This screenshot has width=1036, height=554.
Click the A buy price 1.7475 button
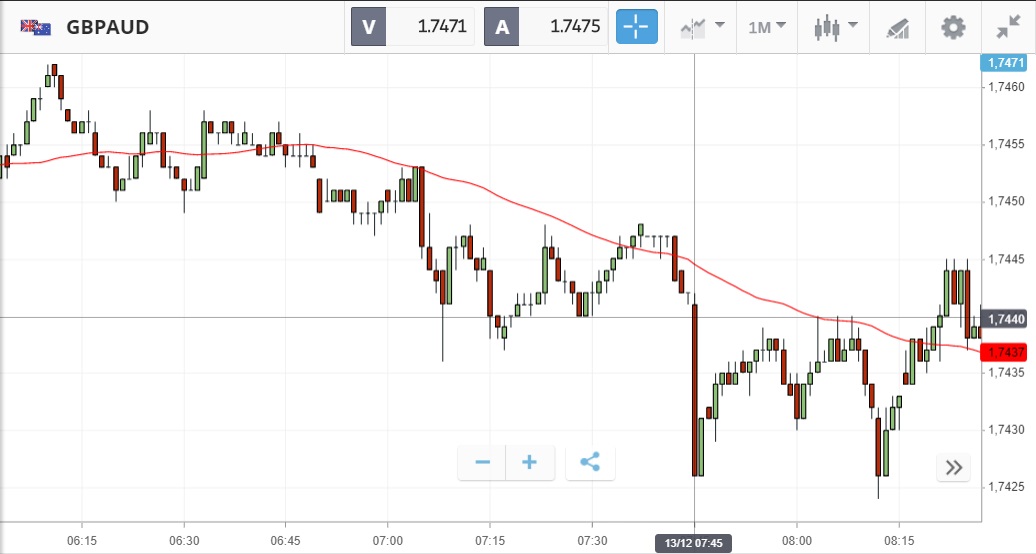(x=546, y=27)
